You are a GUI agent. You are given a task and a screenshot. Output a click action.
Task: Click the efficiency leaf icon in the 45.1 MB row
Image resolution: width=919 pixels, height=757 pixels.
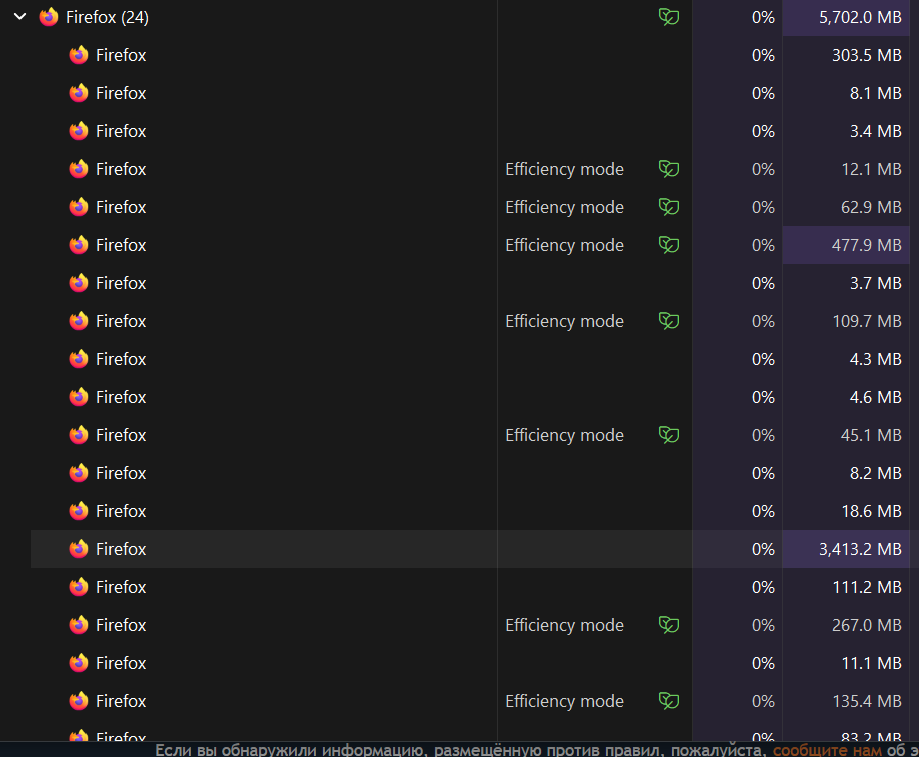point(669,435)
